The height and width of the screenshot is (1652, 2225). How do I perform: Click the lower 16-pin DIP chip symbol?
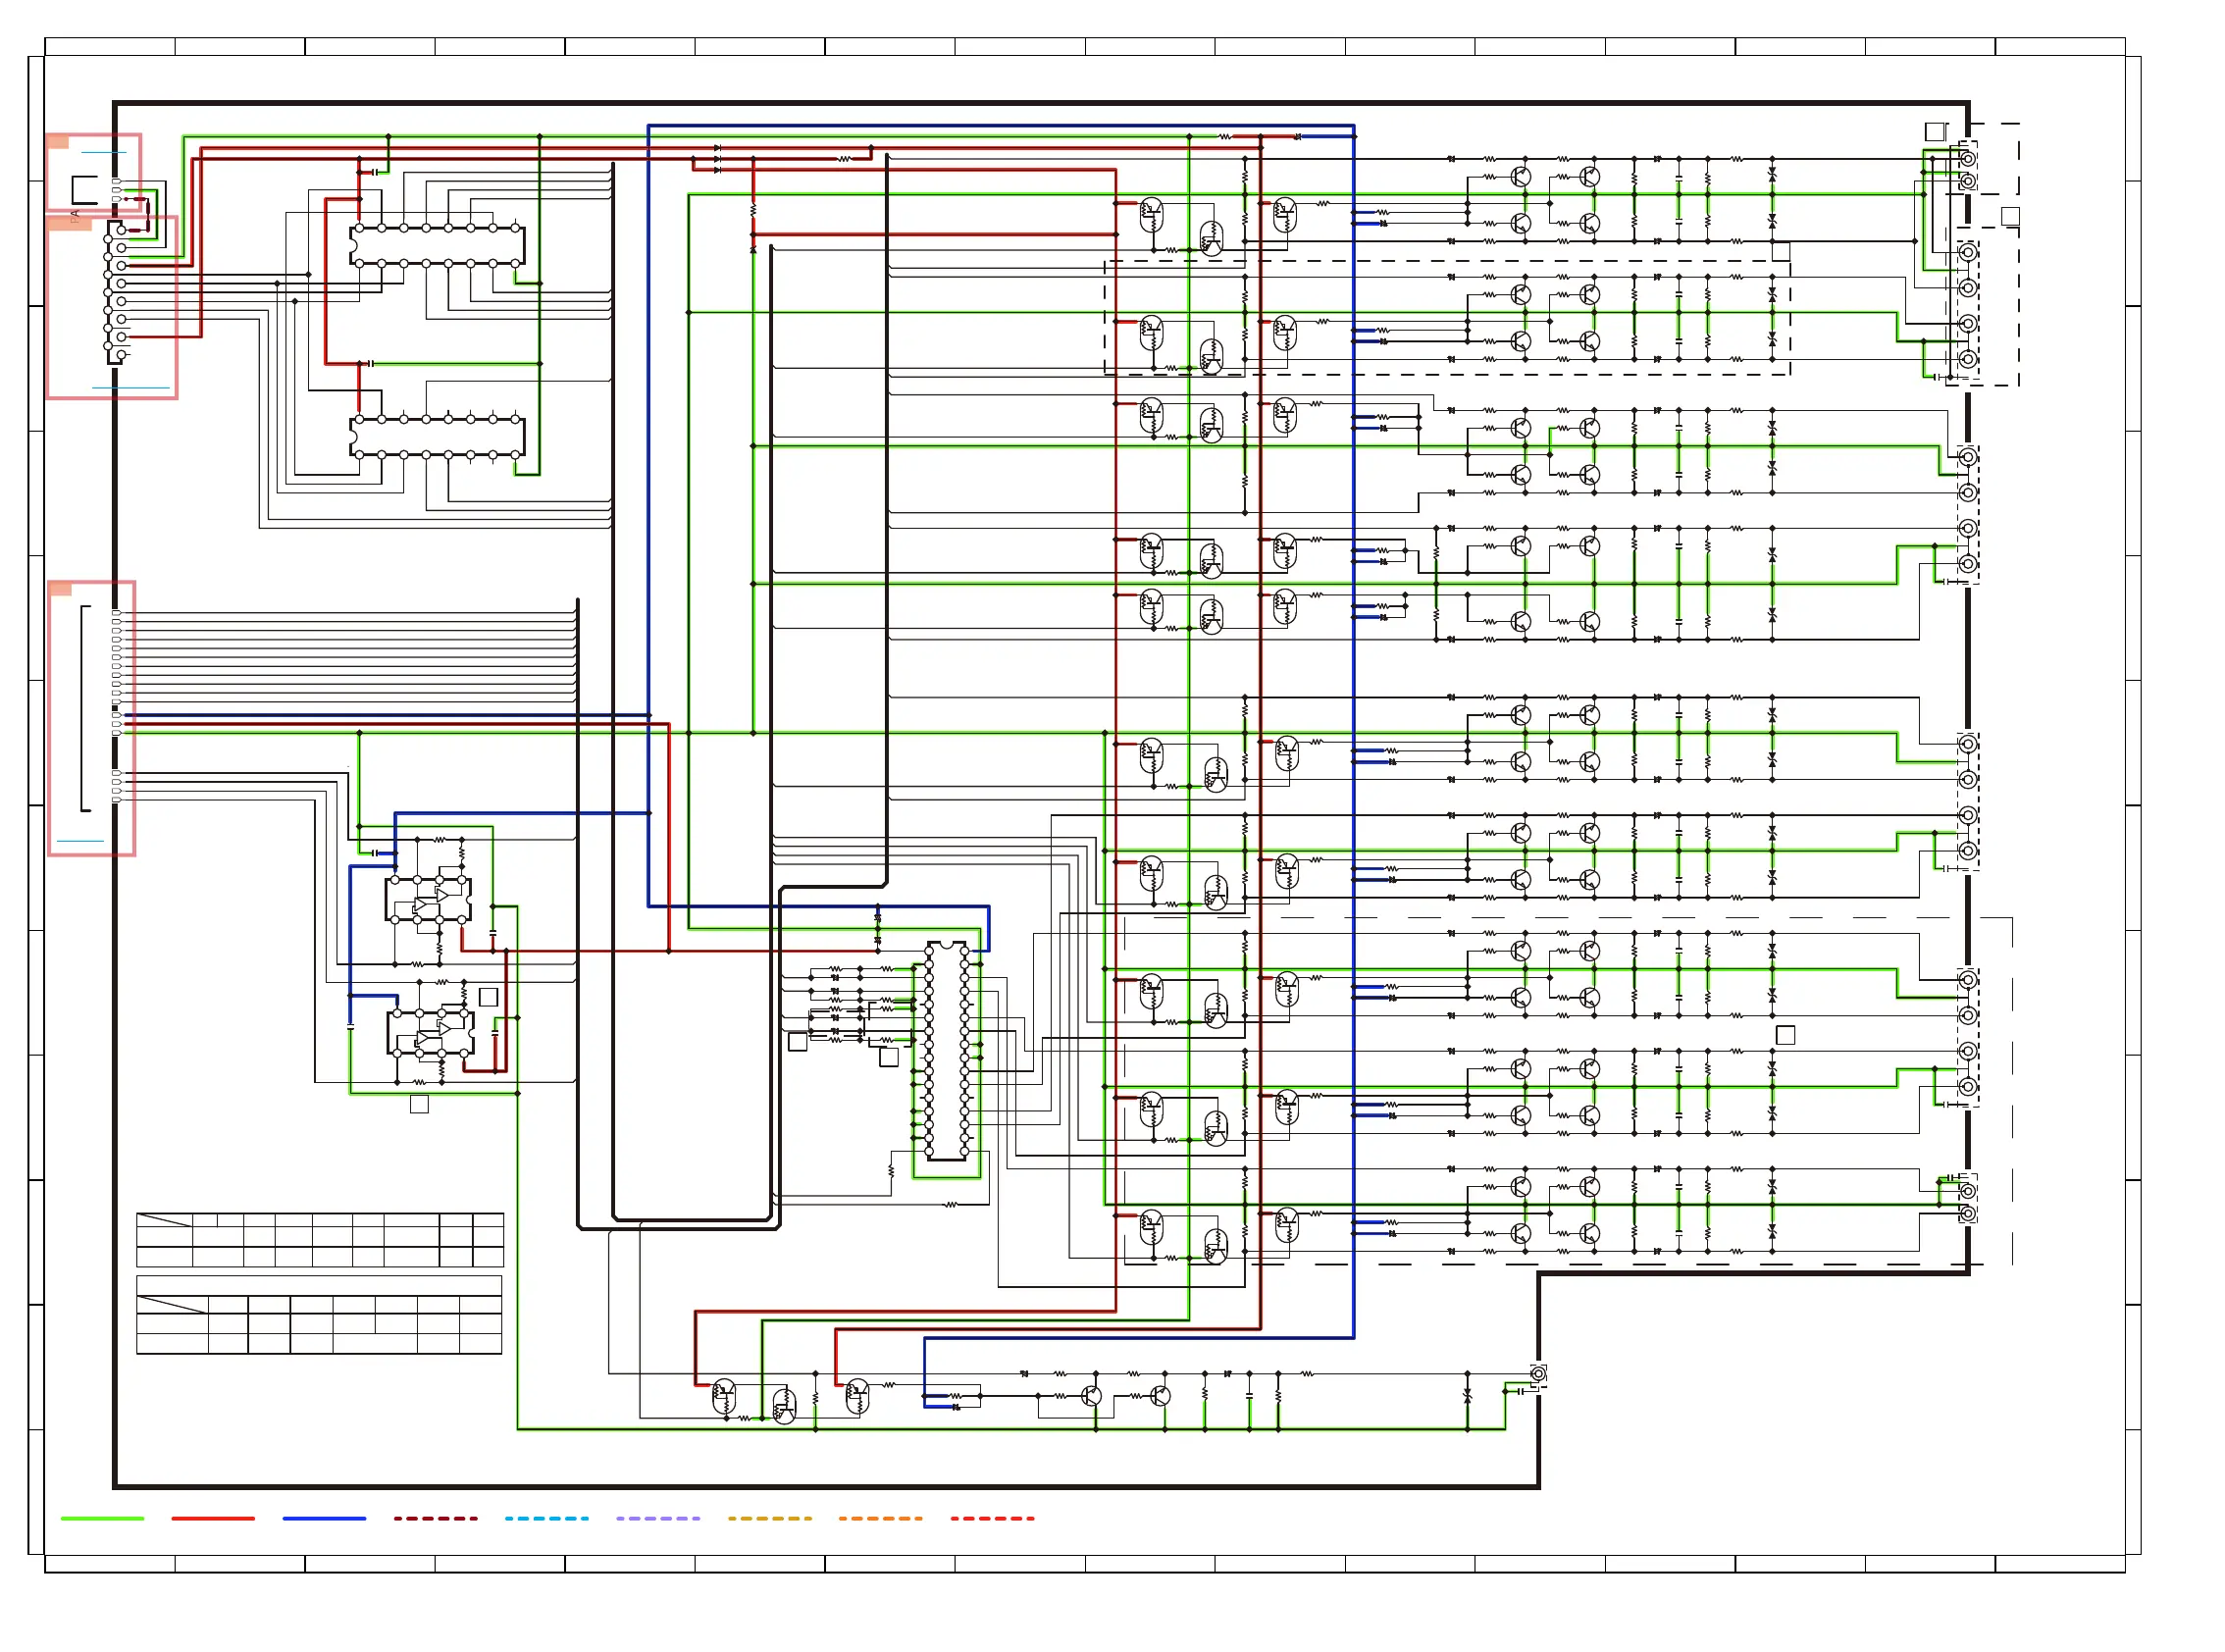[437, 437]
